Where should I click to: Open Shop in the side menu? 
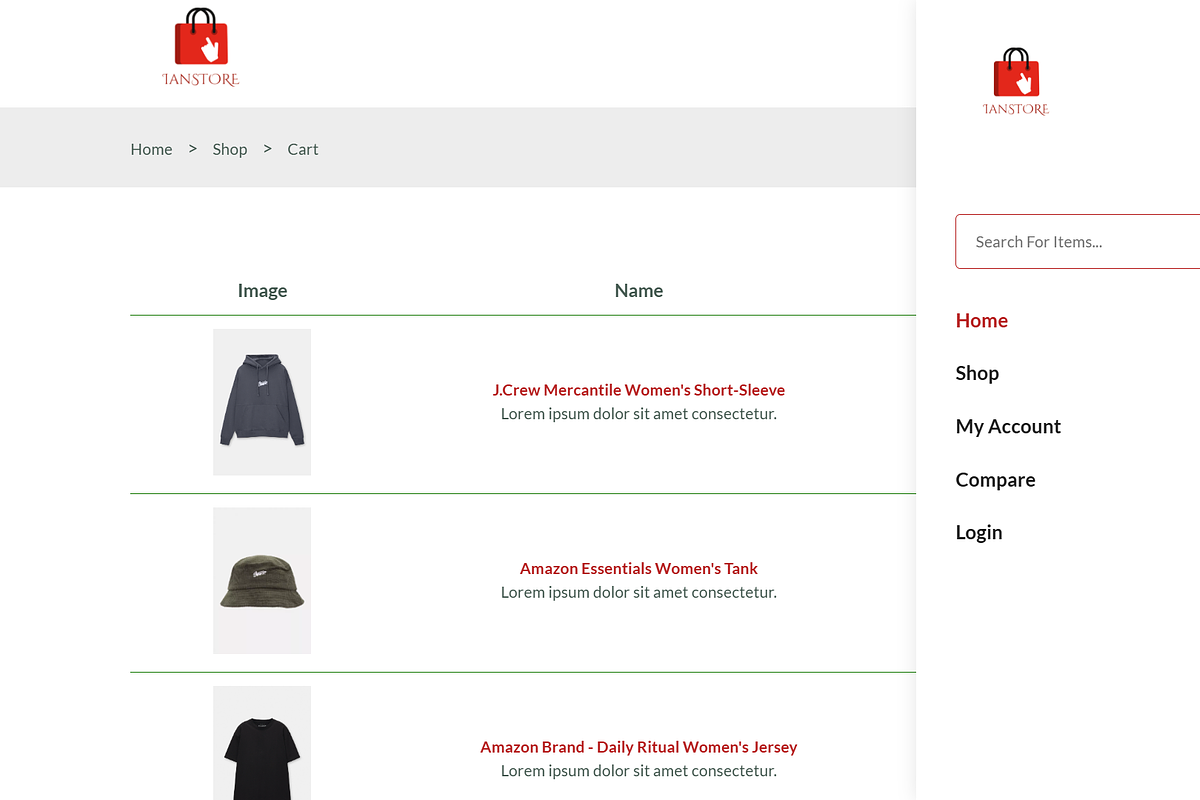tap(977, 373)
